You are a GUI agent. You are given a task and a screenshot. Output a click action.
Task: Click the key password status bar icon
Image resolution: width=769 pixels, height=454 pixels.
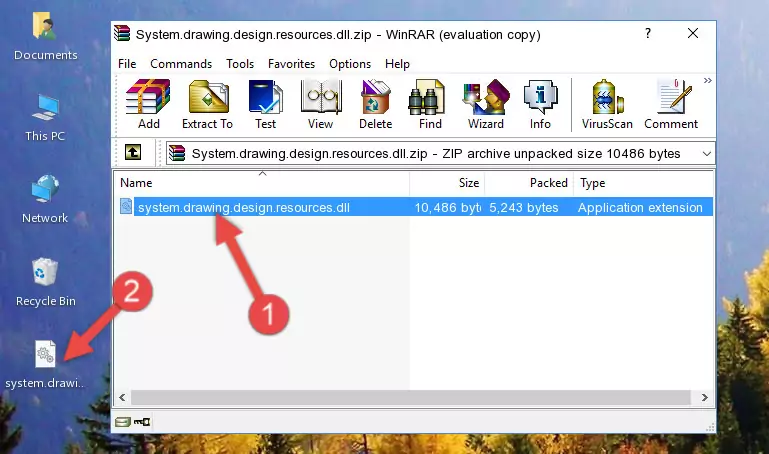142,422
